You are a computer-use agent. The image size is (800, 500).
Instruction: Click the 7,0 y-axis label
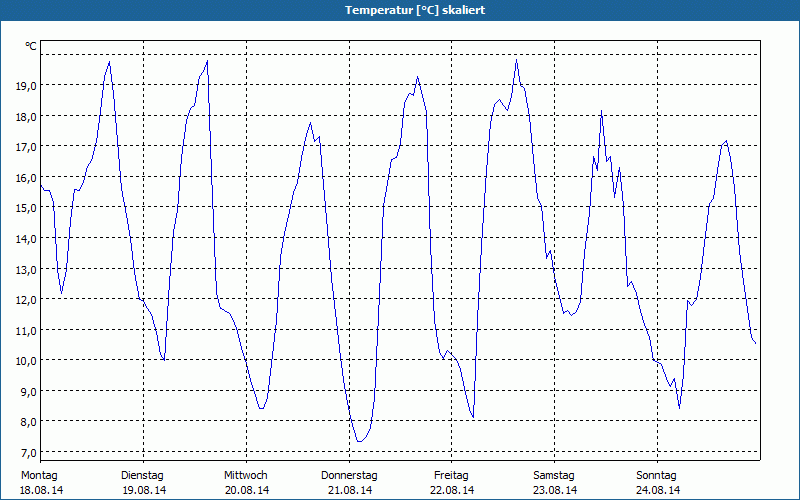click(x=29, y=453)
